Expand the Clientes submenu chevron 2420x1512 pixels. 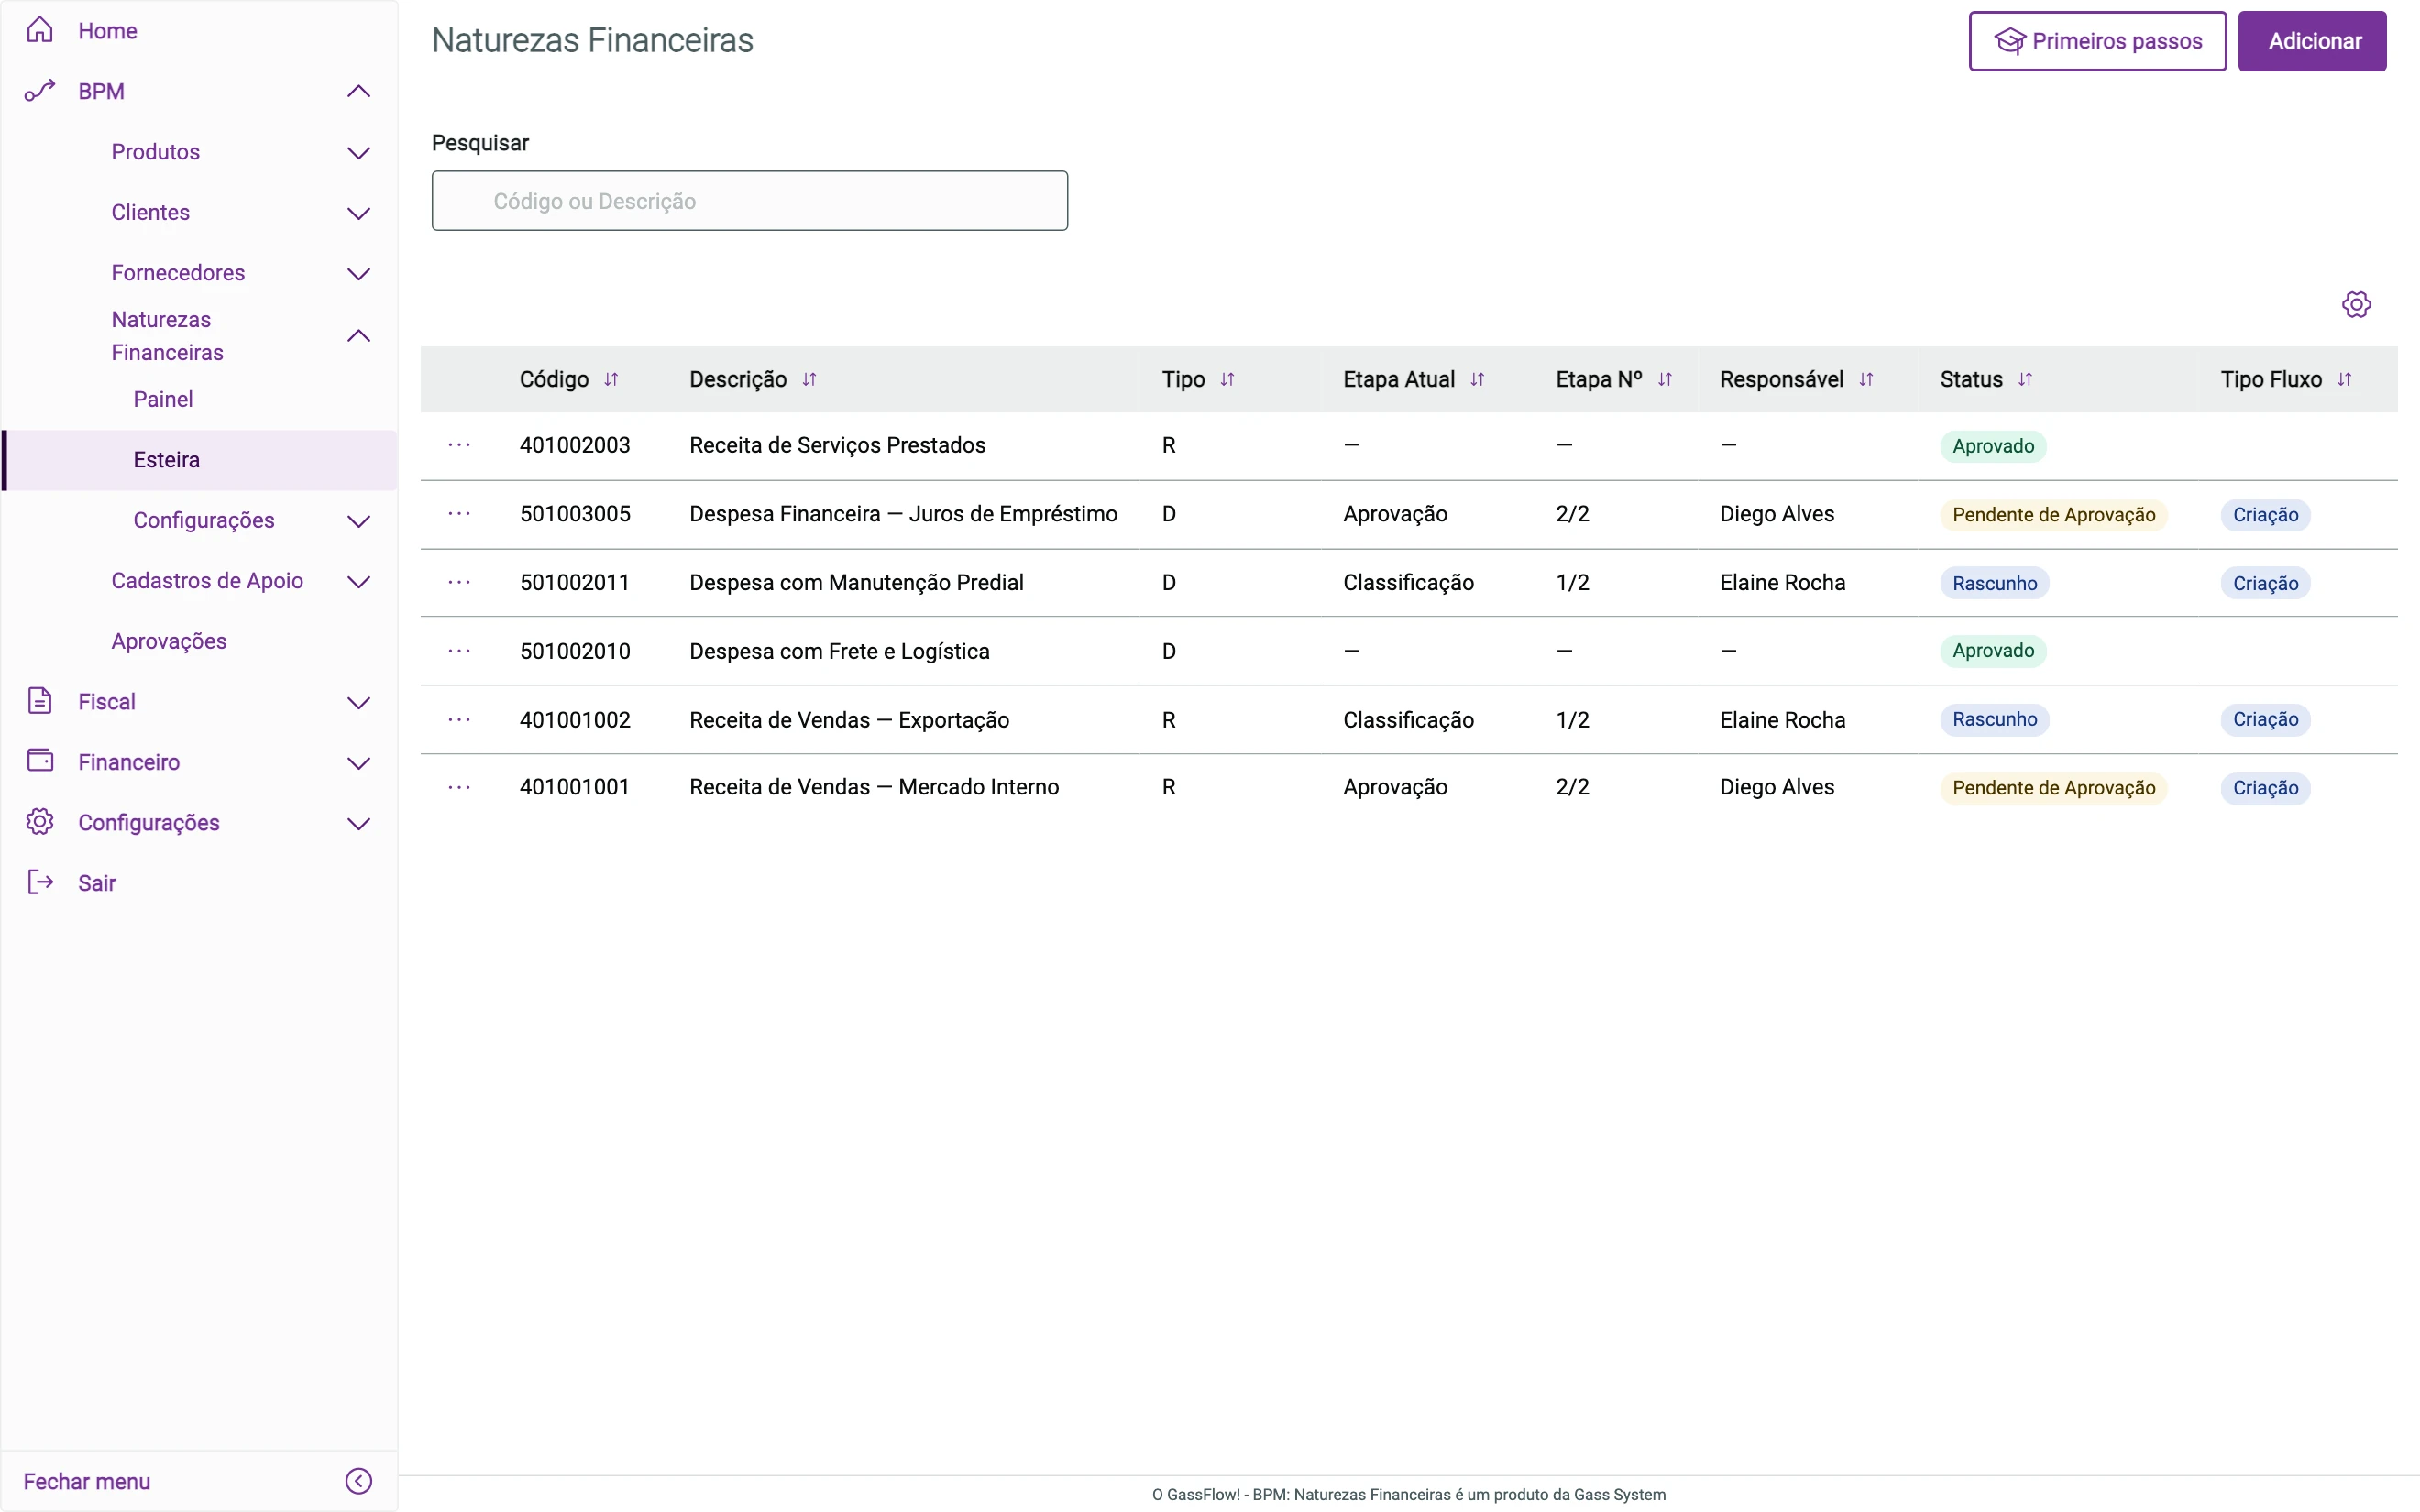tap(358, 213)
